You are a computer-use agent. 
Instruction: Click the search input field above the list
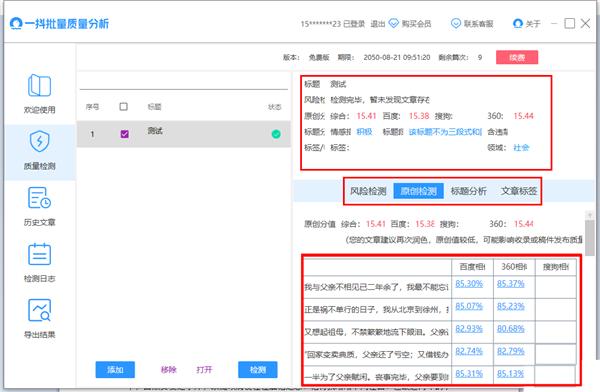[x=184, y=82]
